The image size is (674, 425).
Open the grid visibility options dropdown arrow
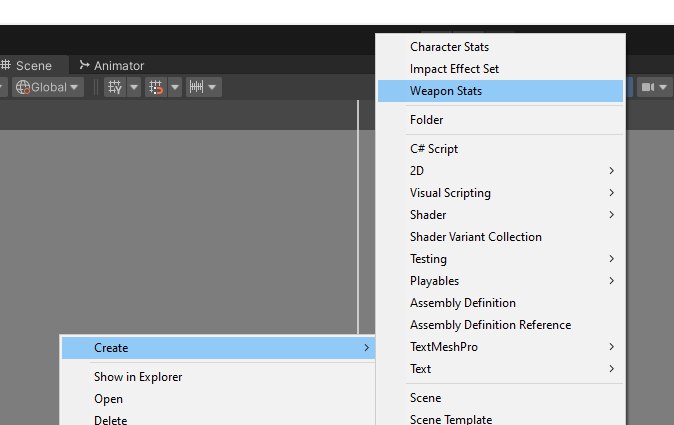[x=134, y=87]
